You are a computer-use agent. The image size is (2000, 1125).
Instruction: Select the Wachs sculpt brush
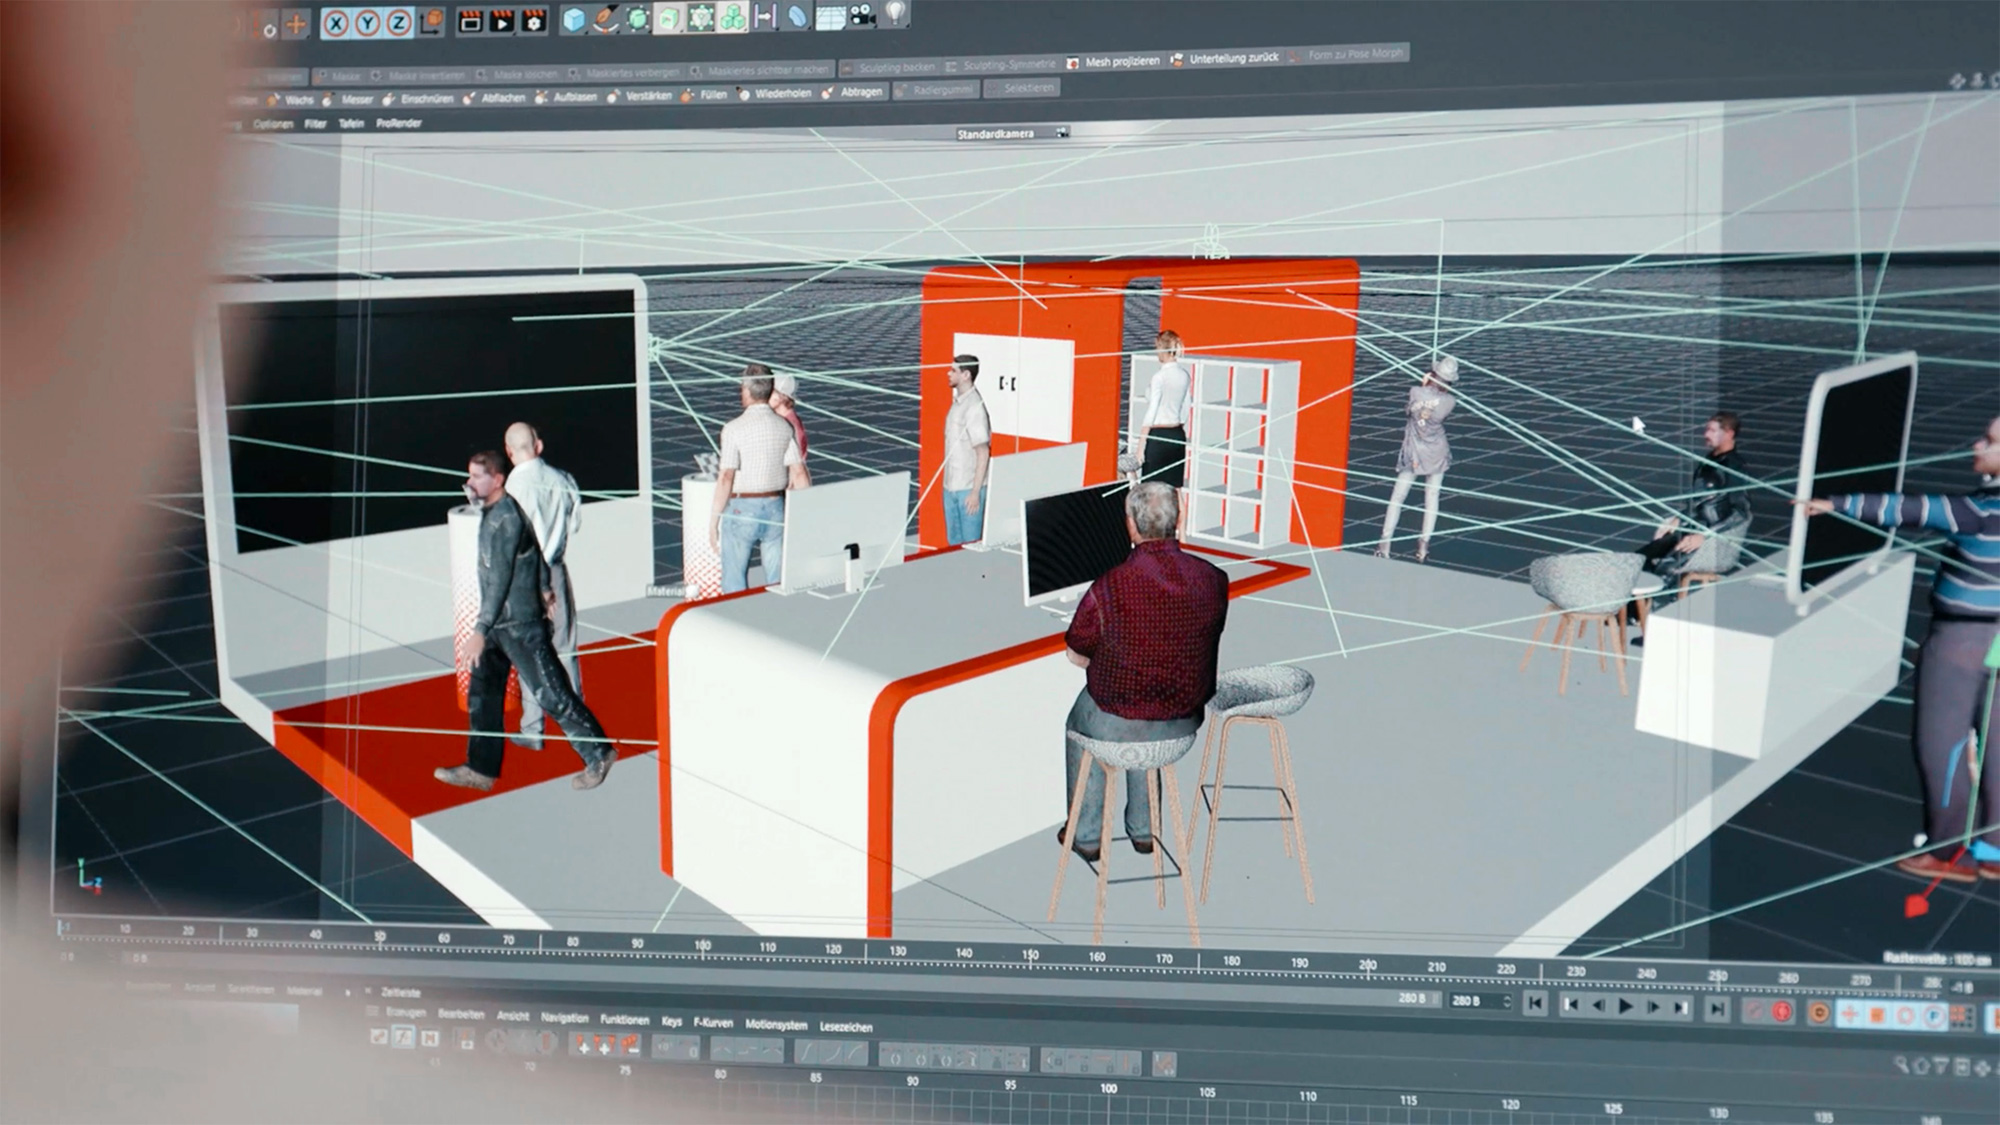coord(291,100)
